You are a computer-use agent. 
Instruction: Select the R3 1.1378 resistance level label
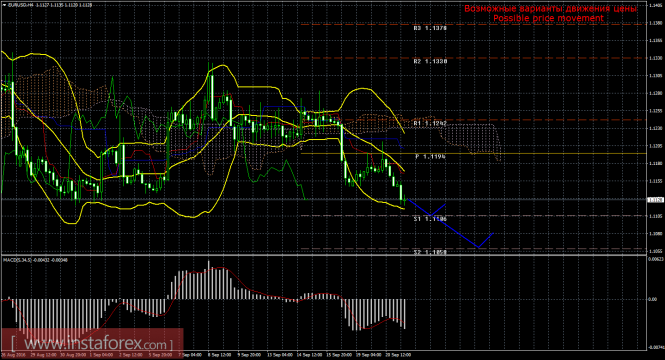pos(430,28)
